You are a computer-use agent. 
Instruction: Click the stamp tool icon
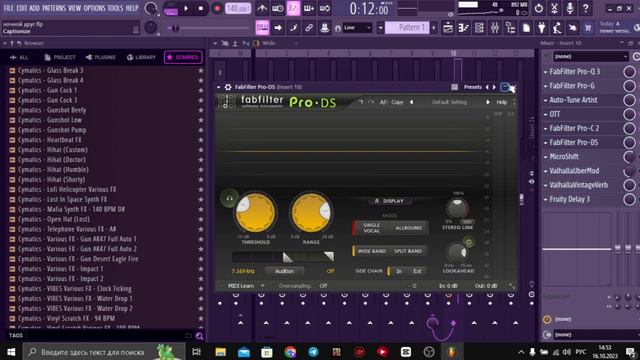point(324,28)
